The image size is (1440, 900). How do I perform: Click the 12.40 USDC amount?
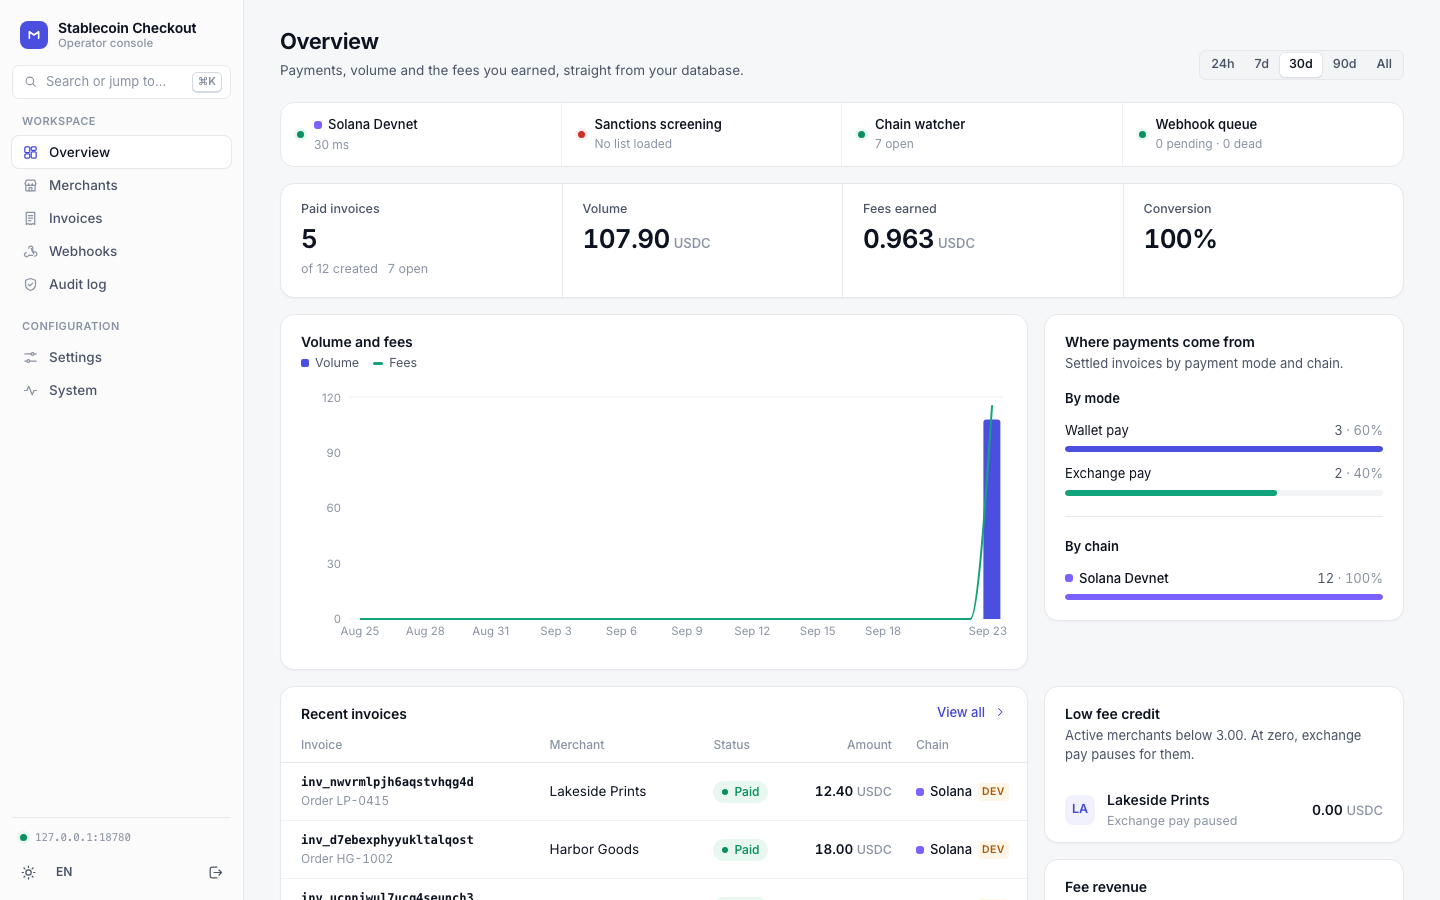point(853,792)
